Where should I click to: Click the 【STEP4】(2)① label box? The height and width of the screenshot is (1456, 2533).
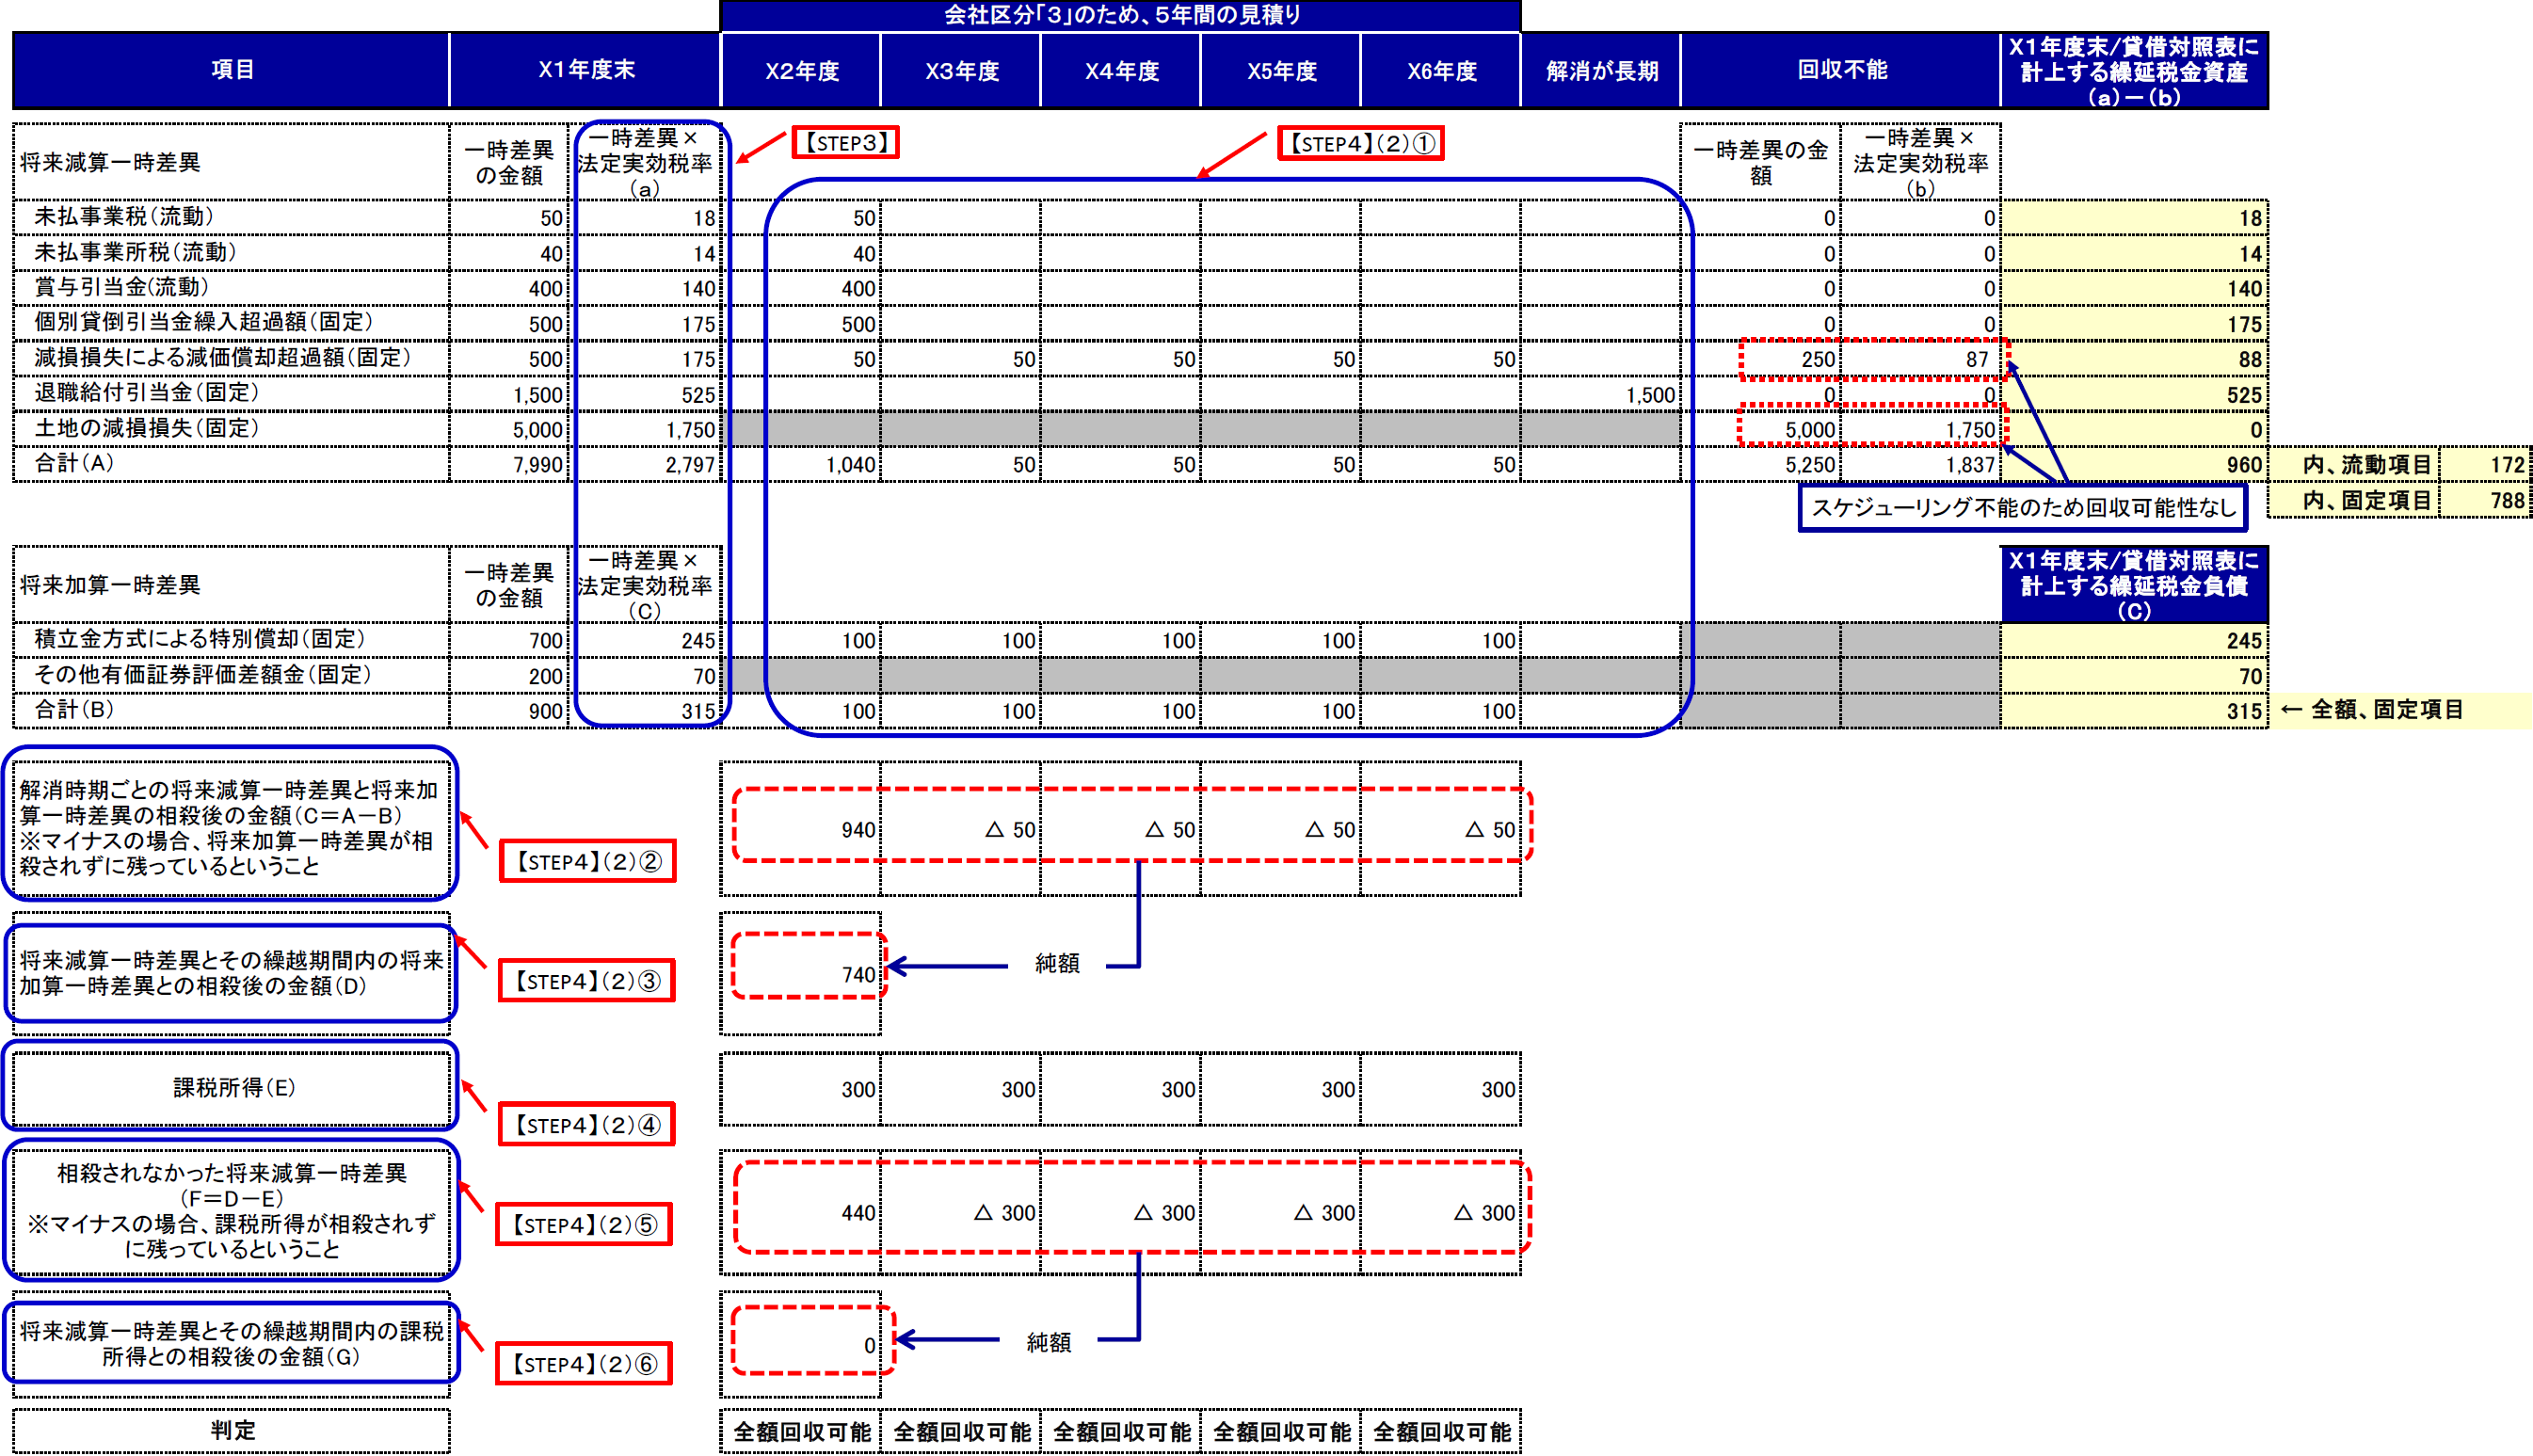click(x=1360, y=144)
